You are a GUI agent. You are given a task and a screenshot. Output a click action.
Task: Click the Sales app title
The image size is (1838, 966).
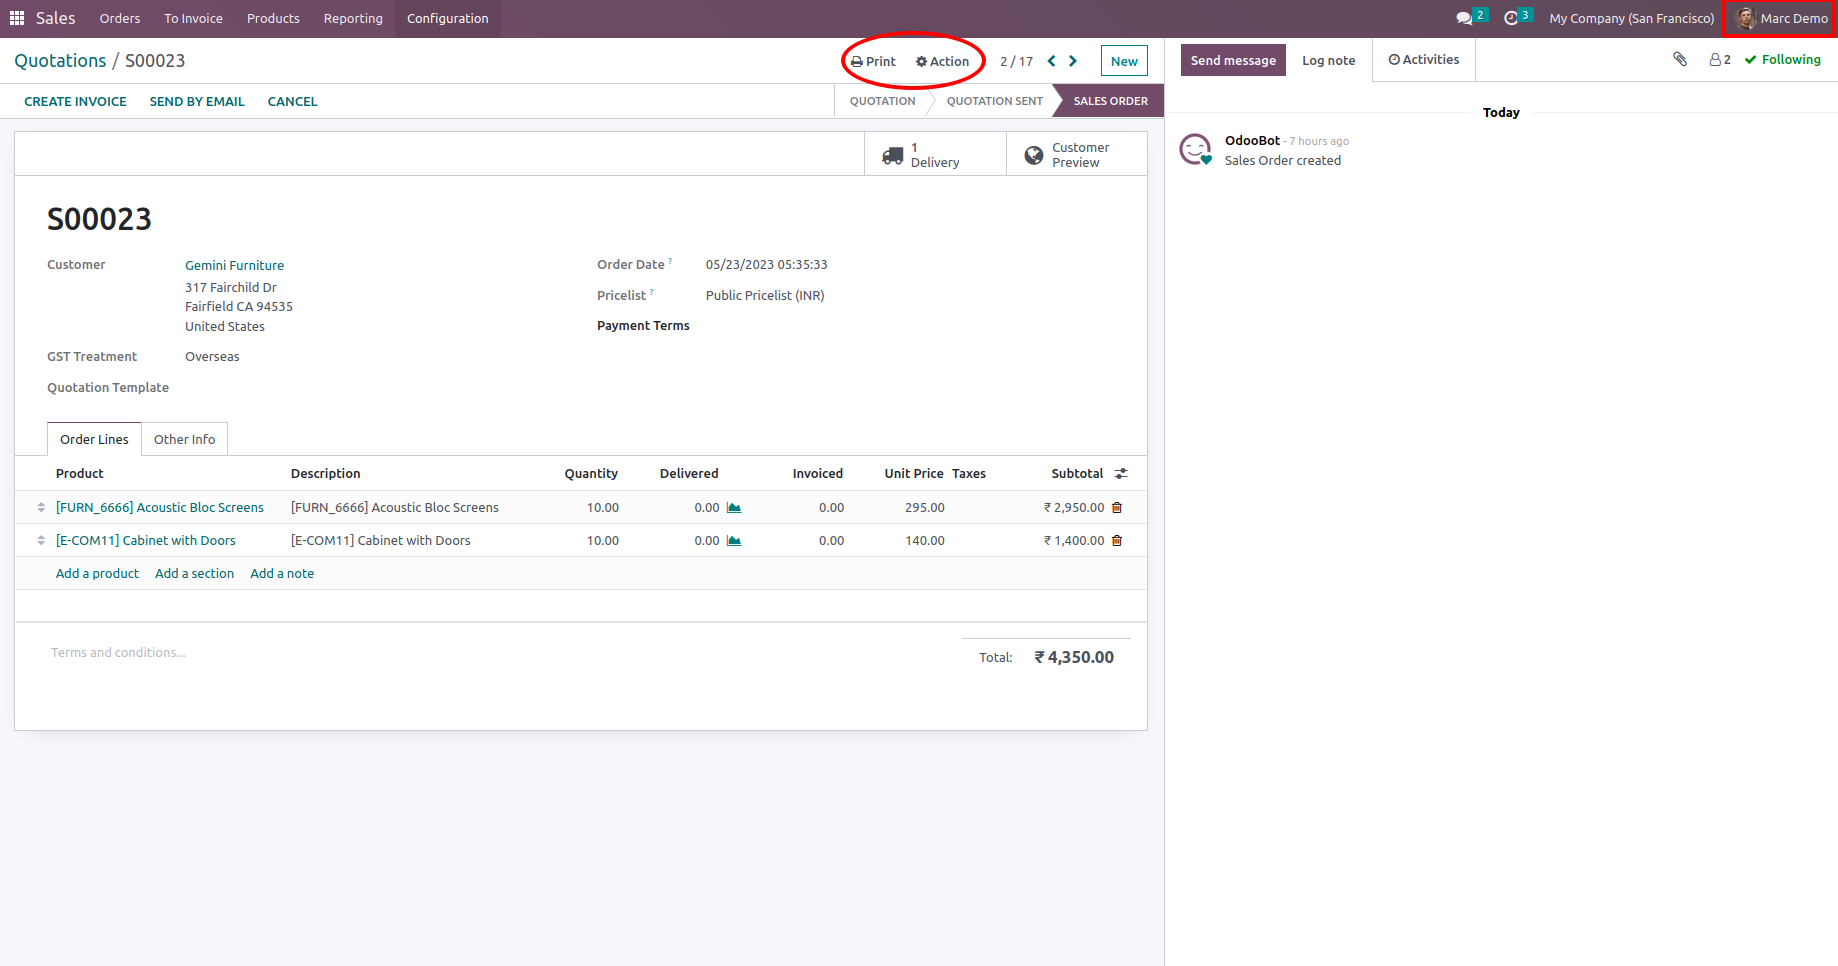[56, 18]
